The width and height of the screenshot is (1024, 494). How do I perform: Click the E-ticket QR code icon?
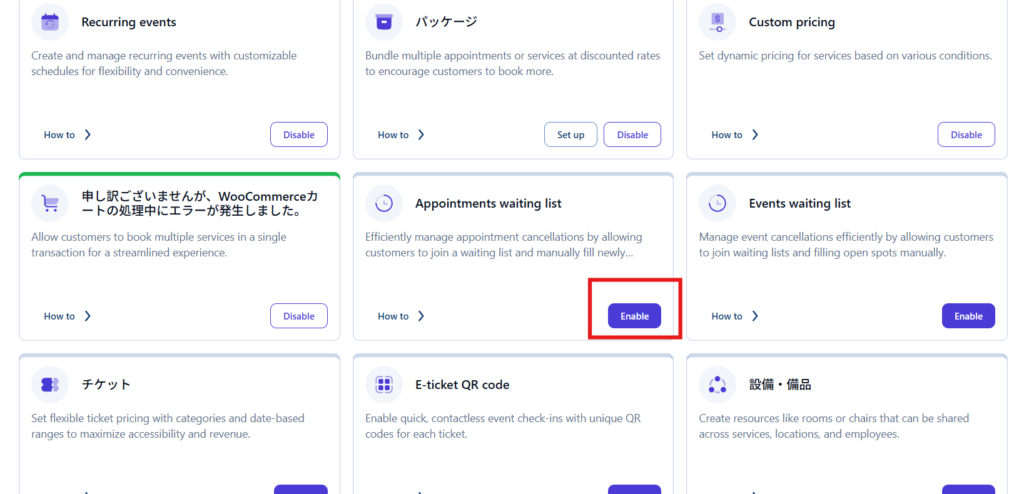[384, 385]
